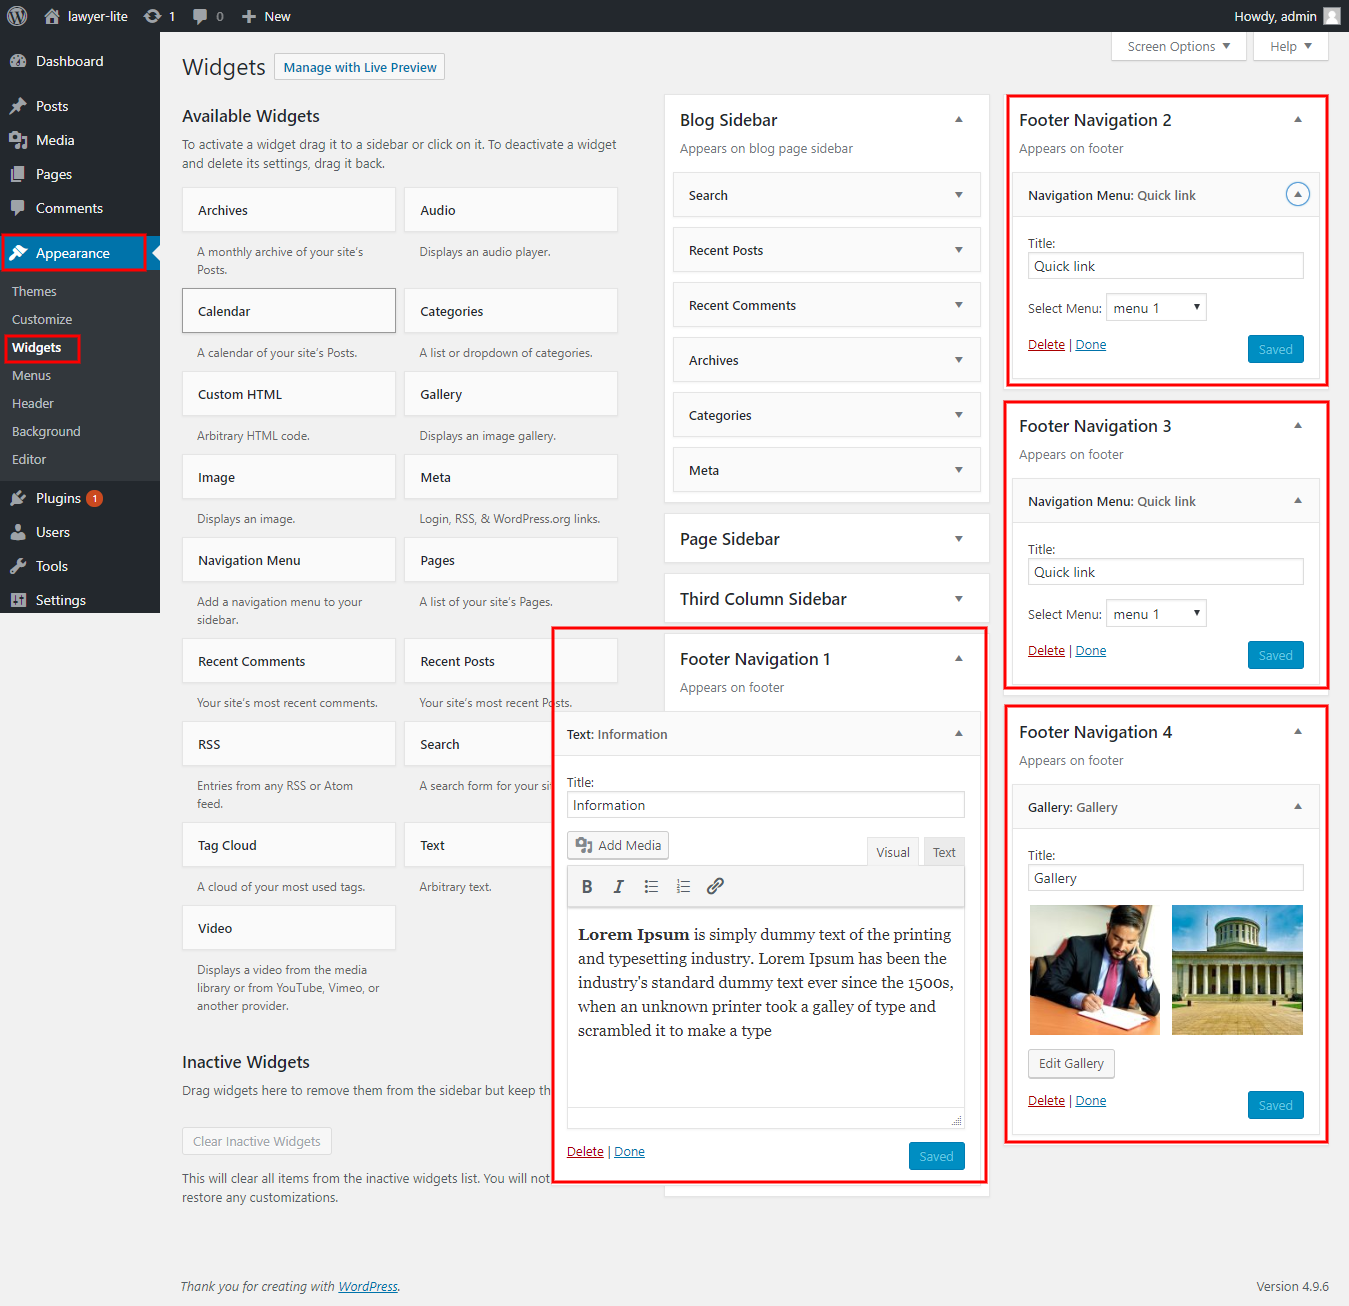Expand the Page Sidebar section

coord(958,539)
